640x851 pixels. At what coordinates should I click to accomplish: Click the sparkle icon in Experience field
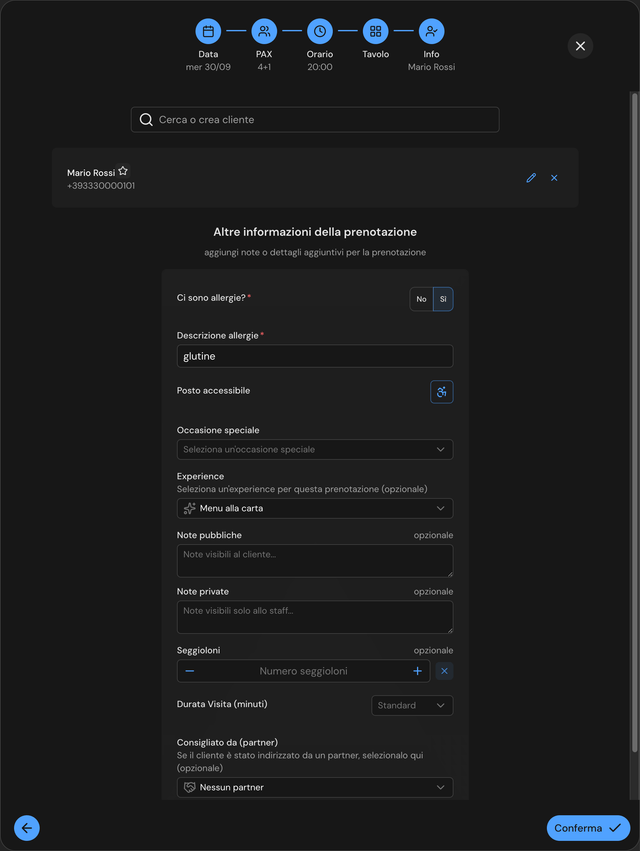pos(189,509)
